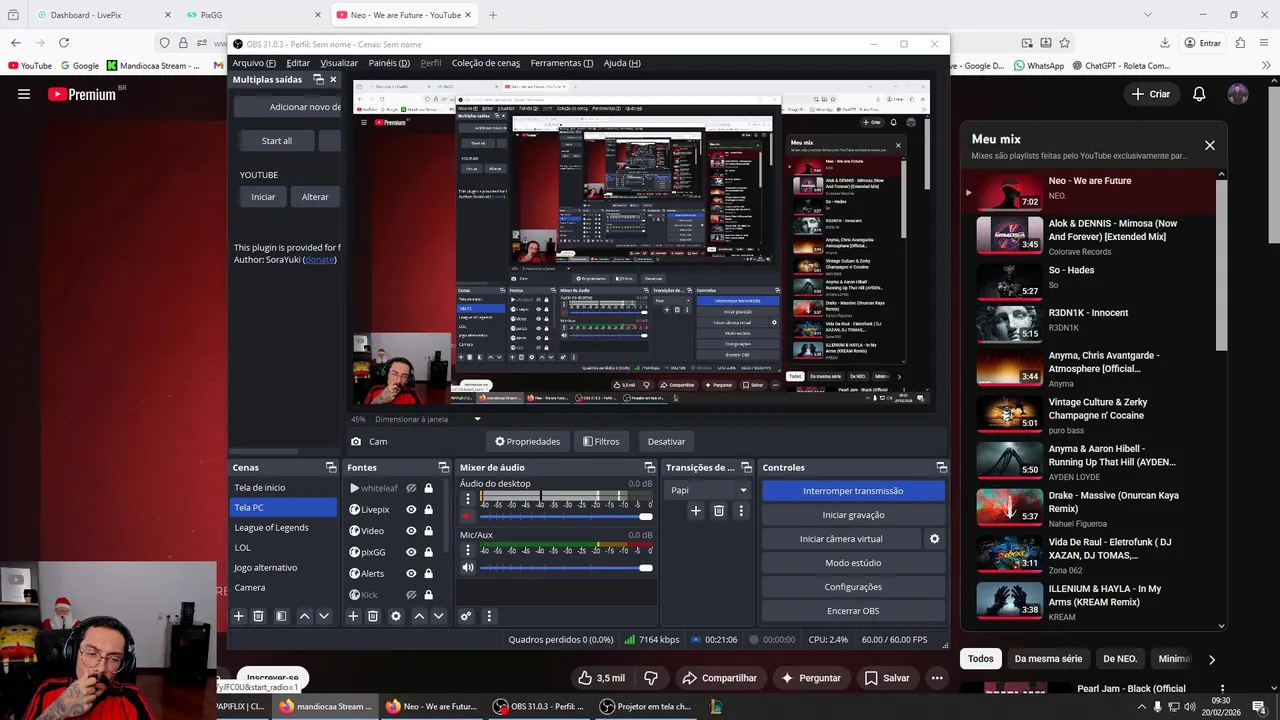This screenshot has height=720, width=1280.
Task: Remove selected source using Fontes trash icon
Action: click(373, 616)
